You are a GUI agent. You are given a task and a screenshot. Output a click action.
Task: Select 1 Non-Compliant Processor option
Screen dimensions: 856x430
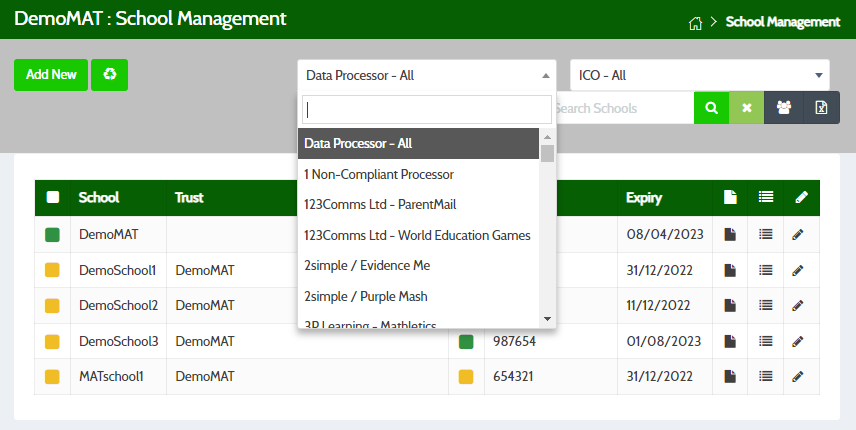(379, 174)
